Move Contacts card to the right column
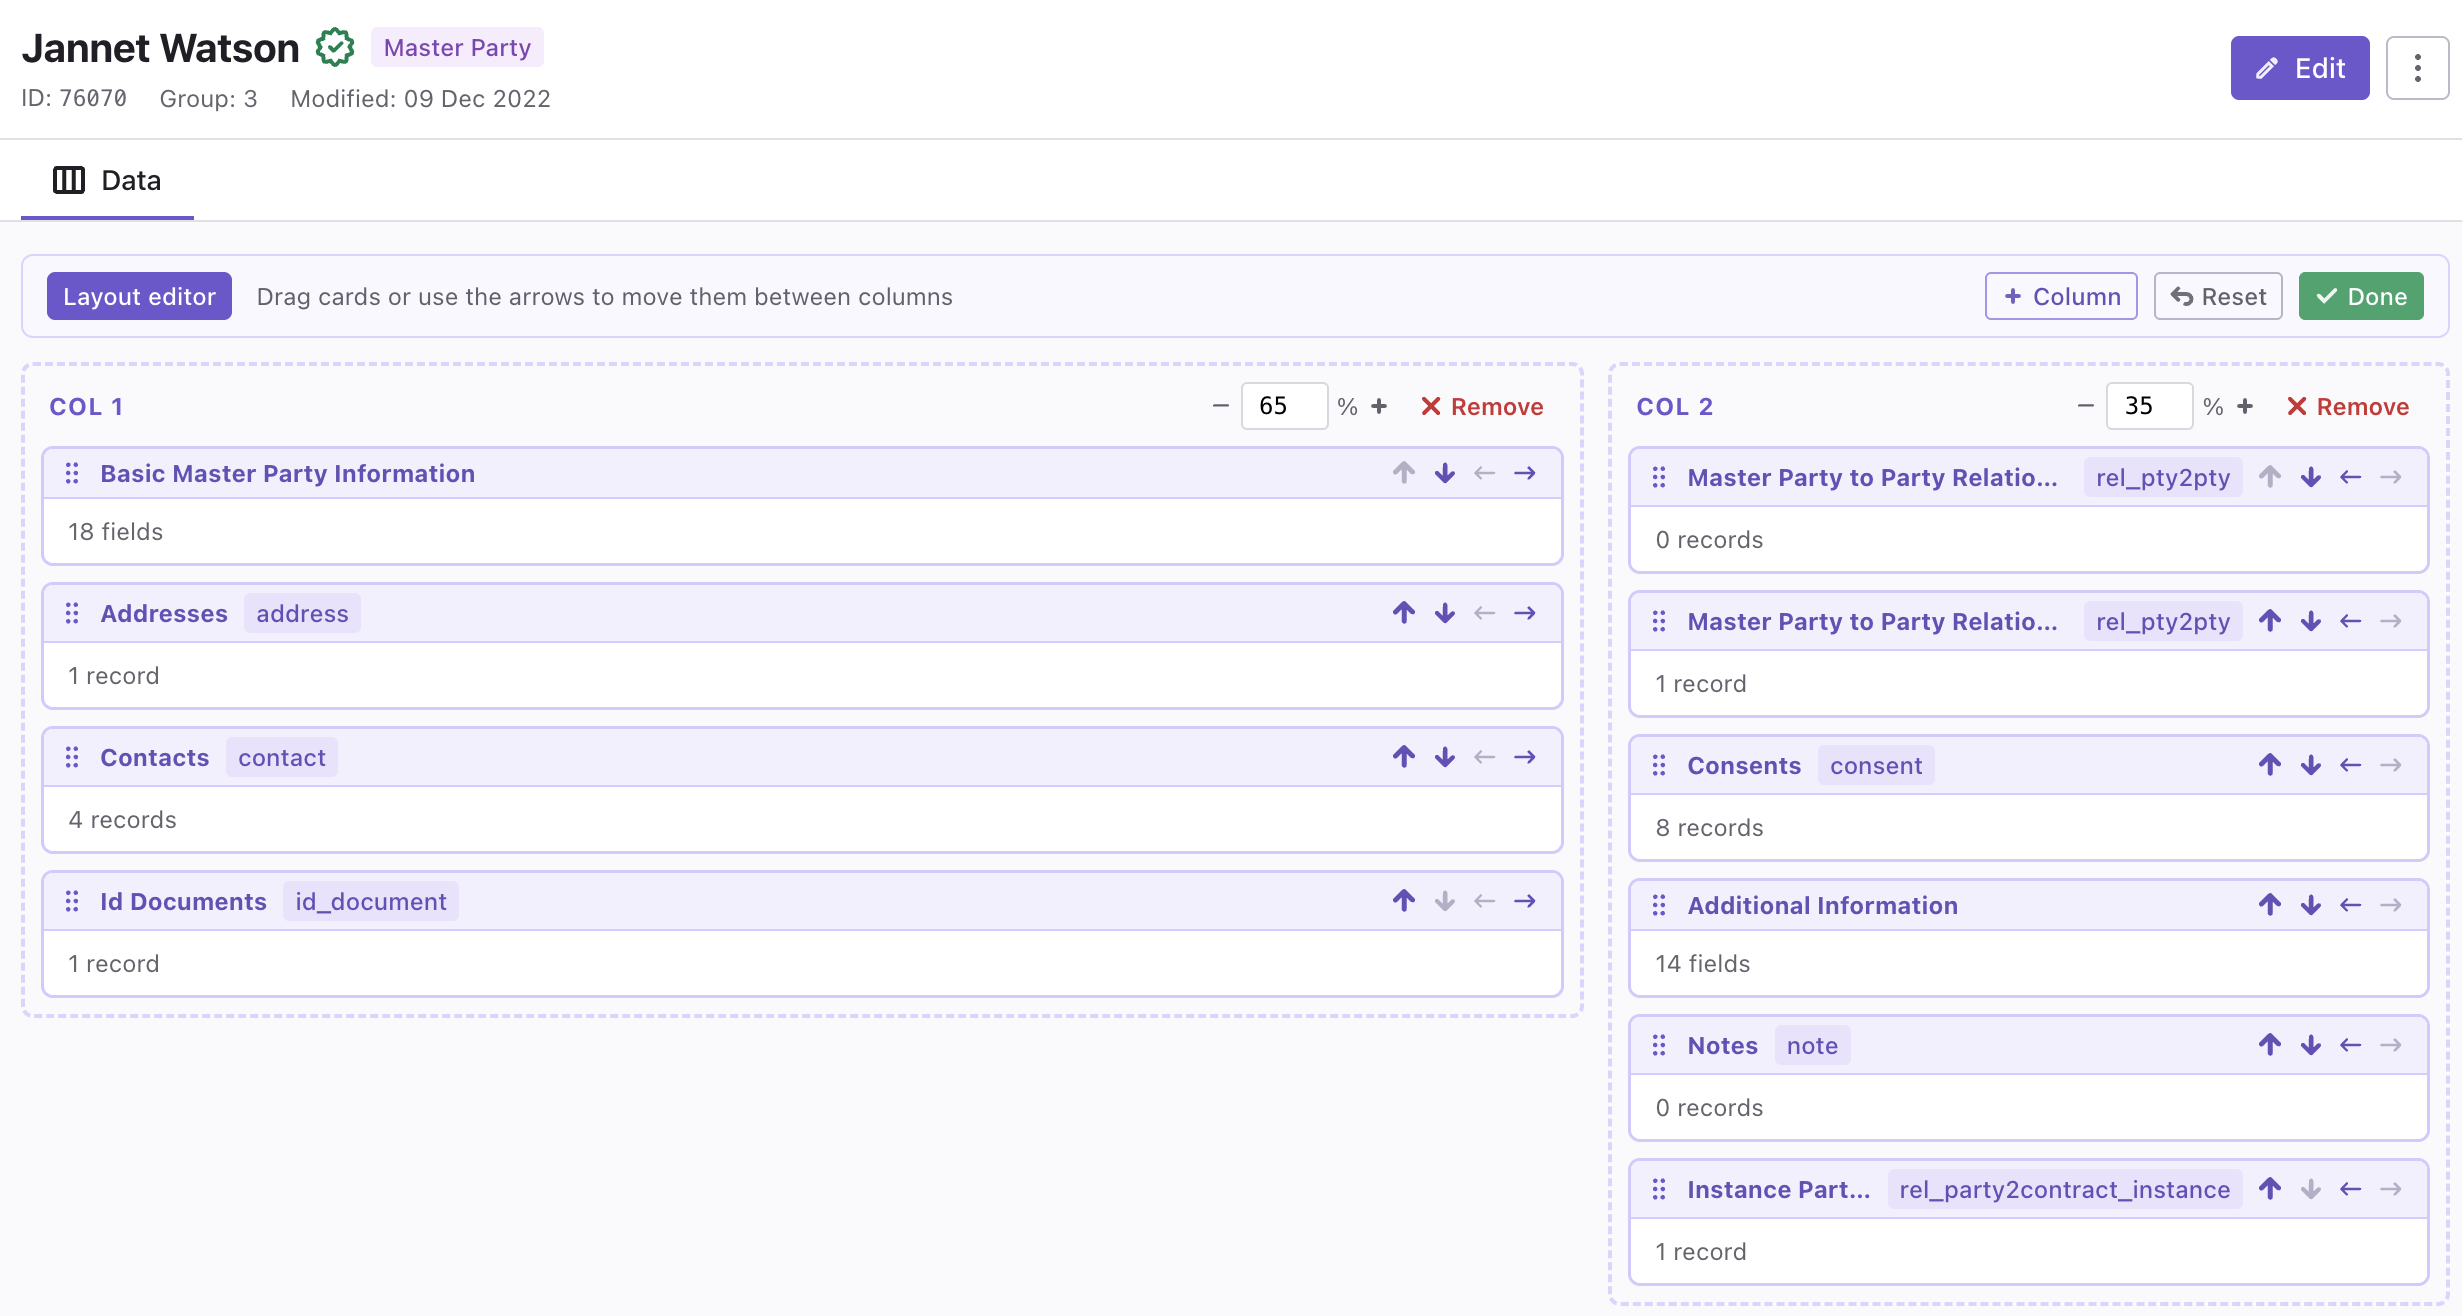Viewport: 2462px width, 1316px height. pos(1524,757)
